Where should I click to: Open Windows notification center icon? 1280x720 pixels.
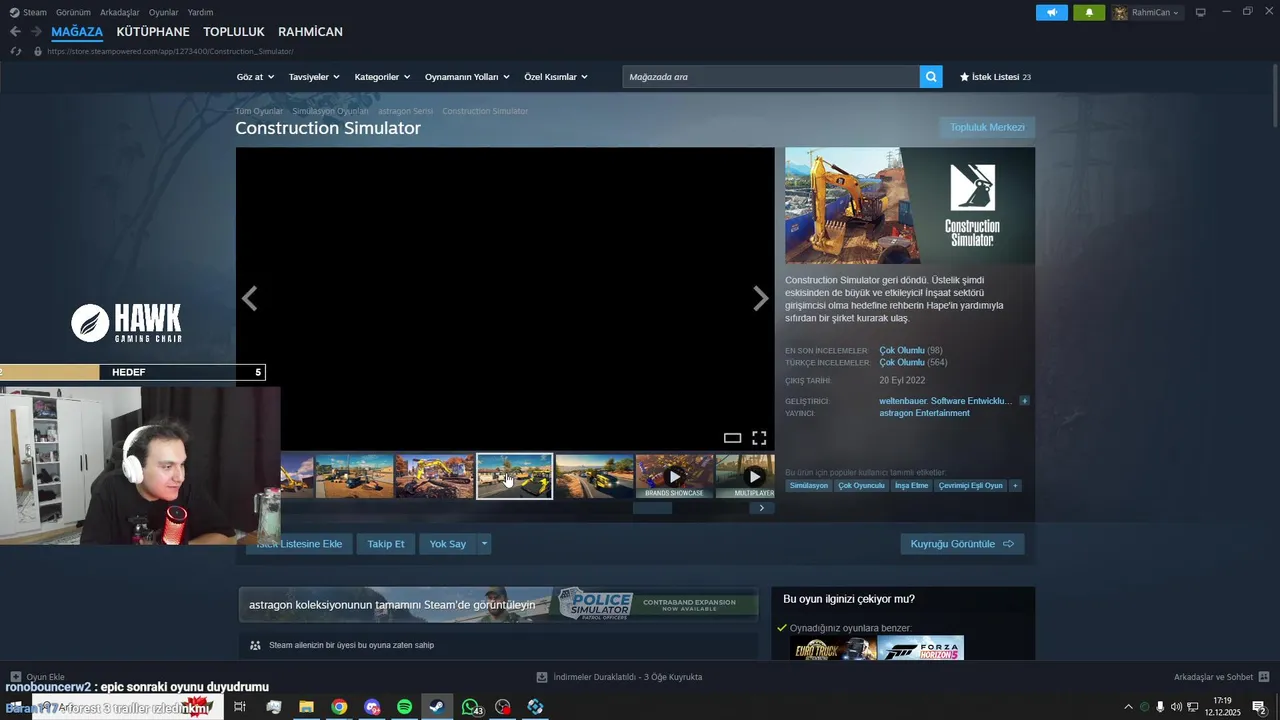pos(1259,707)
